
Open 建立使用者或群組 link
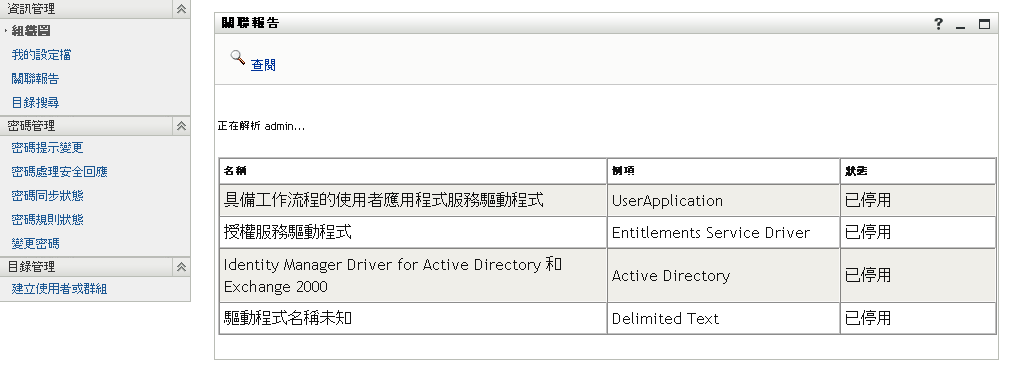click(x=59, y=289)
